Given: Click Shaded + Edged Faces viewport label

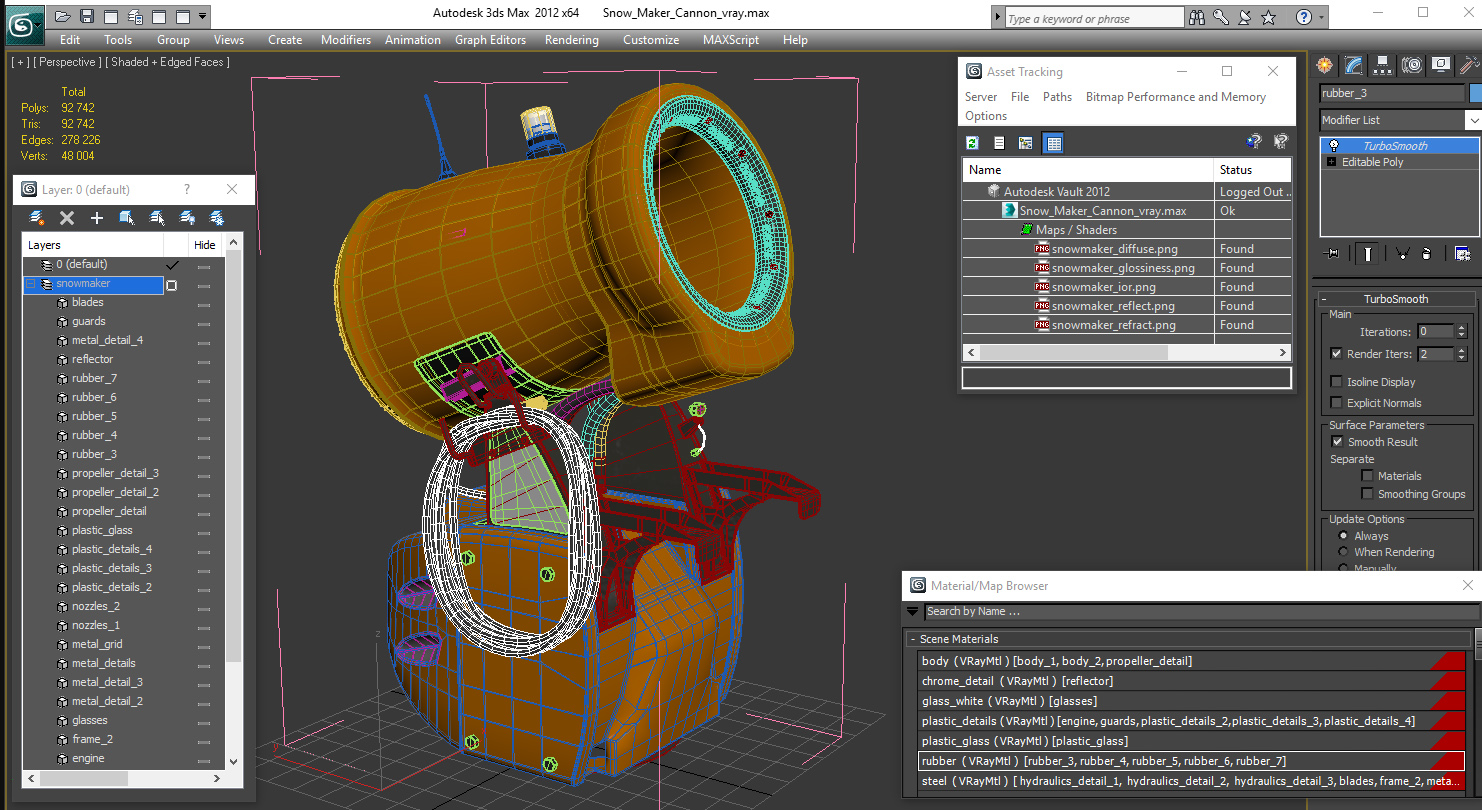Looking at the screenshot, I should (x=167, y=62).
